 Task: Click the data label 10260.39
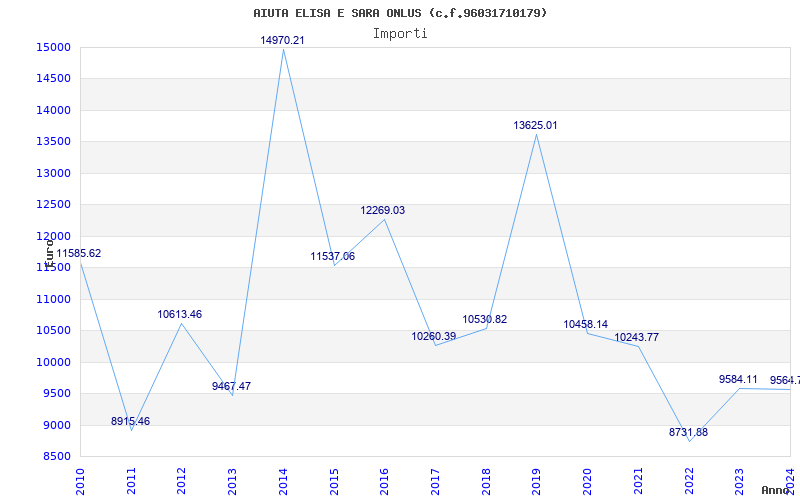pos(434,336)
